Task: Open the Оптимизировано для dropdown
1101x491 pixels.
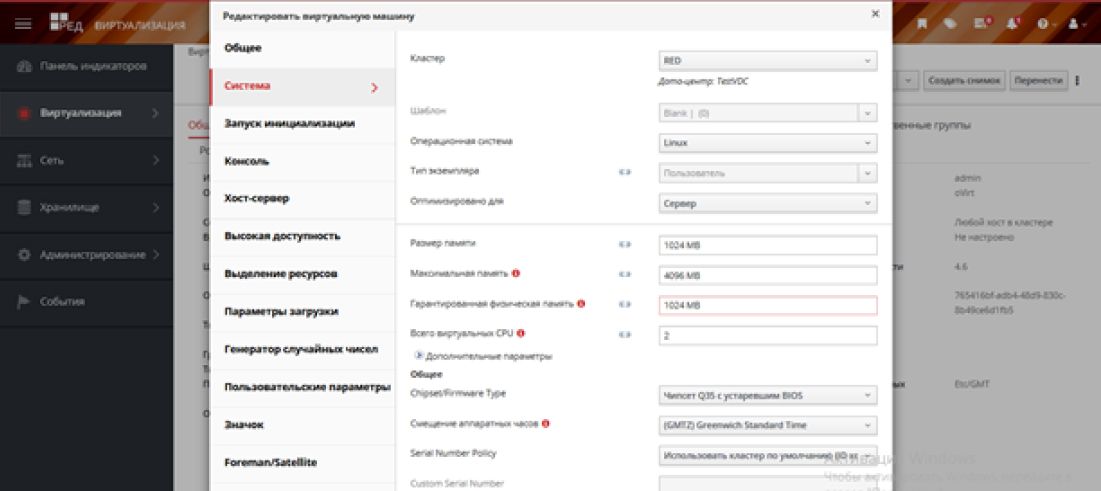Action: coord(767,203)
